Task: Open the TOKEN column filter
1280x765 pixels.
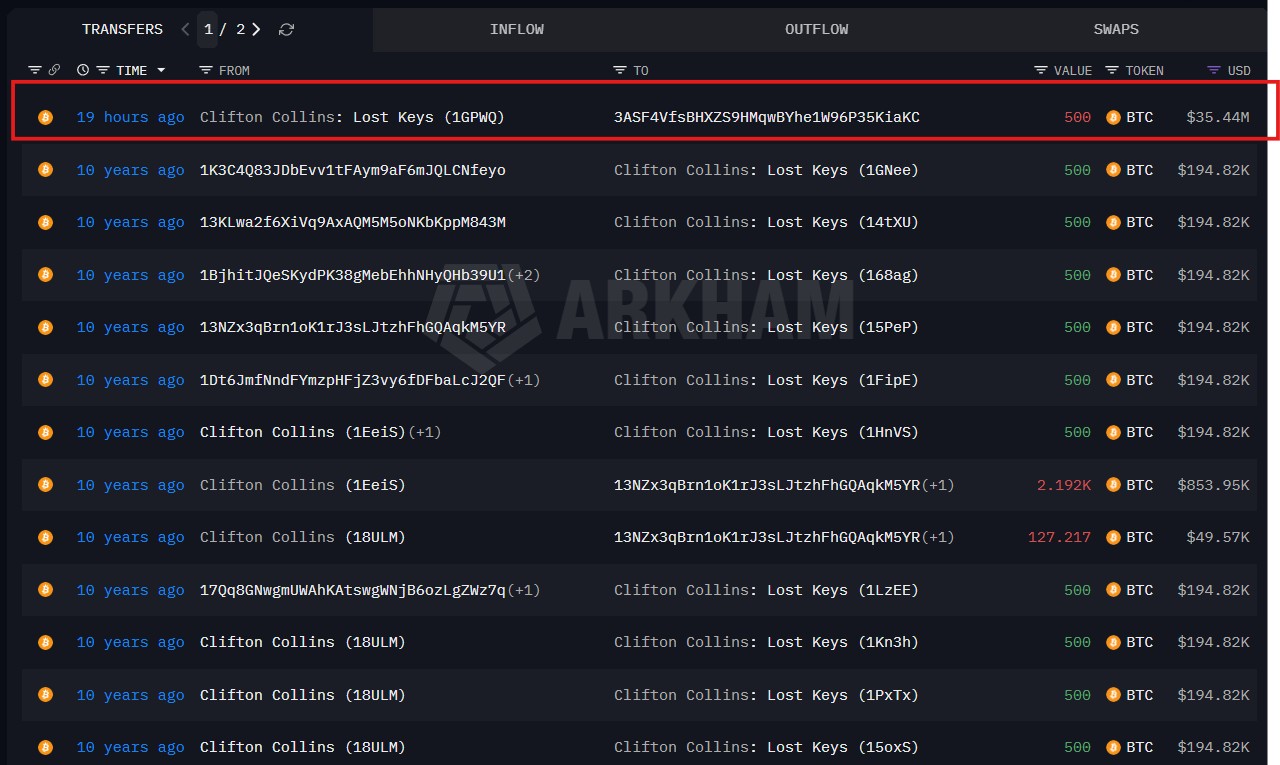Action: point(1112,70)
